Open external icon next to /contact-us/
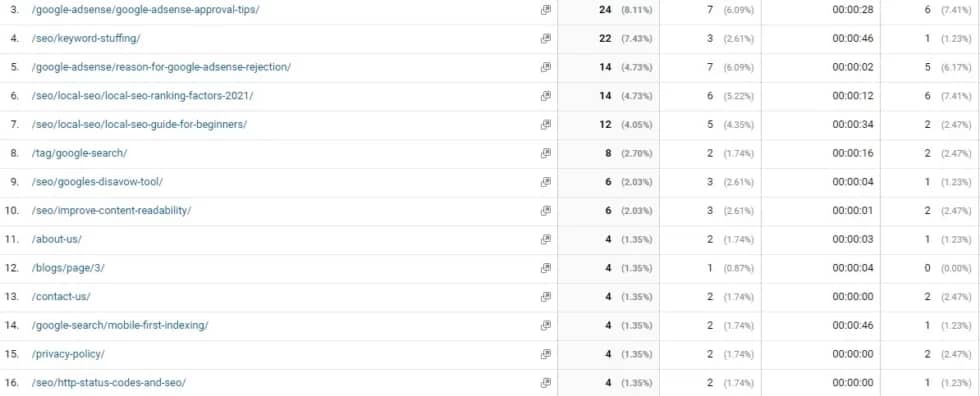The image size is (980, 396). coord(546,297)
